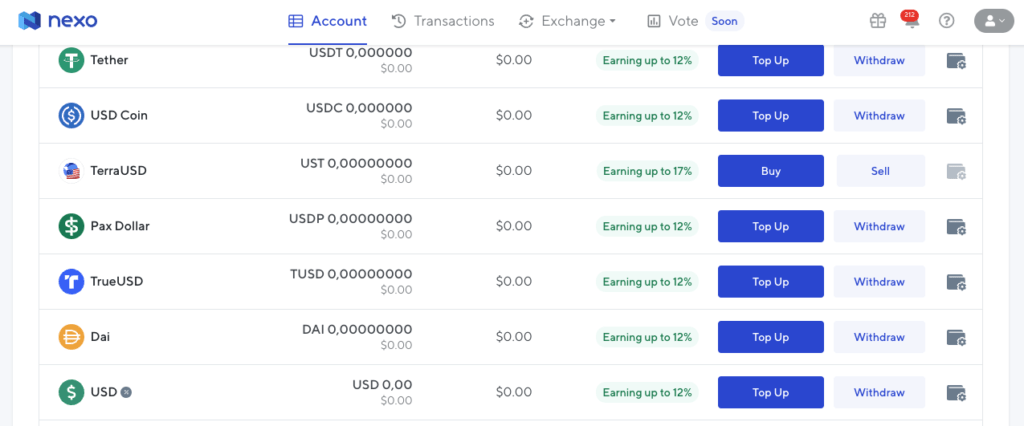
Task: Open the Transactions tab
Action: coord(443,21)
